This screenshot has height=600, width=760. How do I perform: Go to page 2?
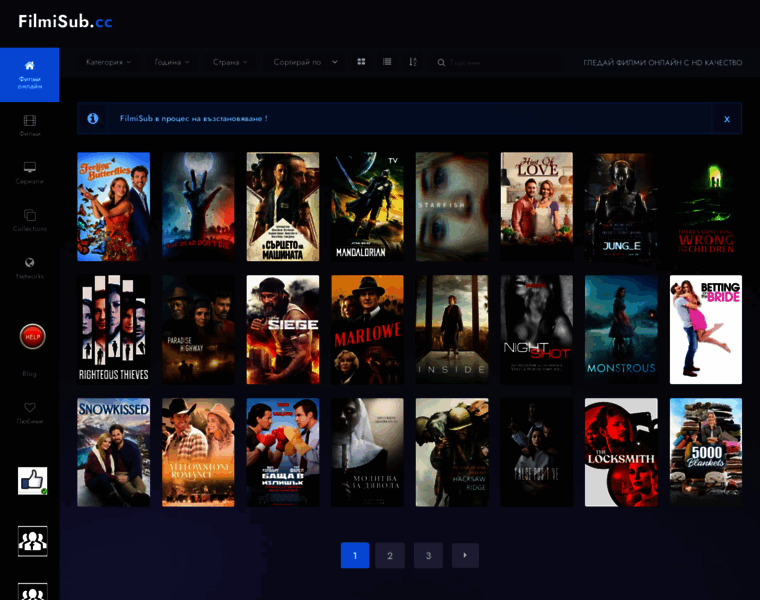click(x=390, y=555)
